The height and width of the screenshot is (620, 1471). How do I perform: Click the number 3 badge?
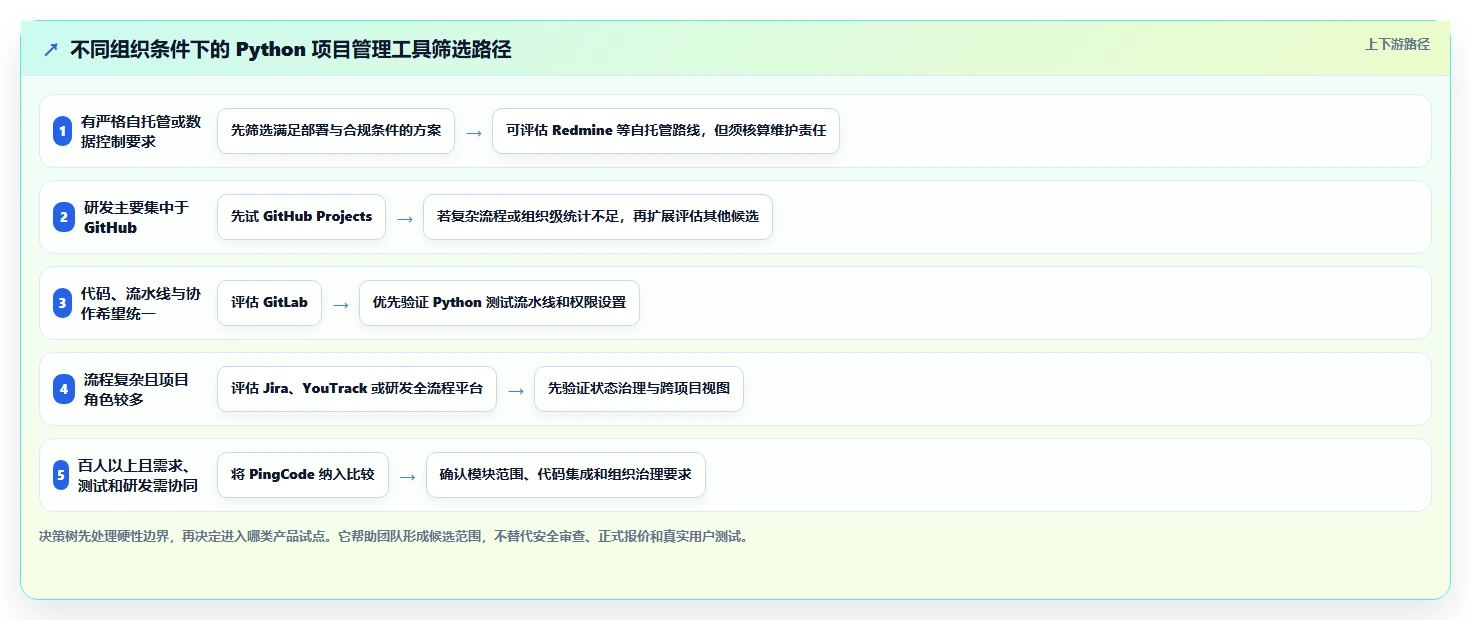click(x=62, y=303)
